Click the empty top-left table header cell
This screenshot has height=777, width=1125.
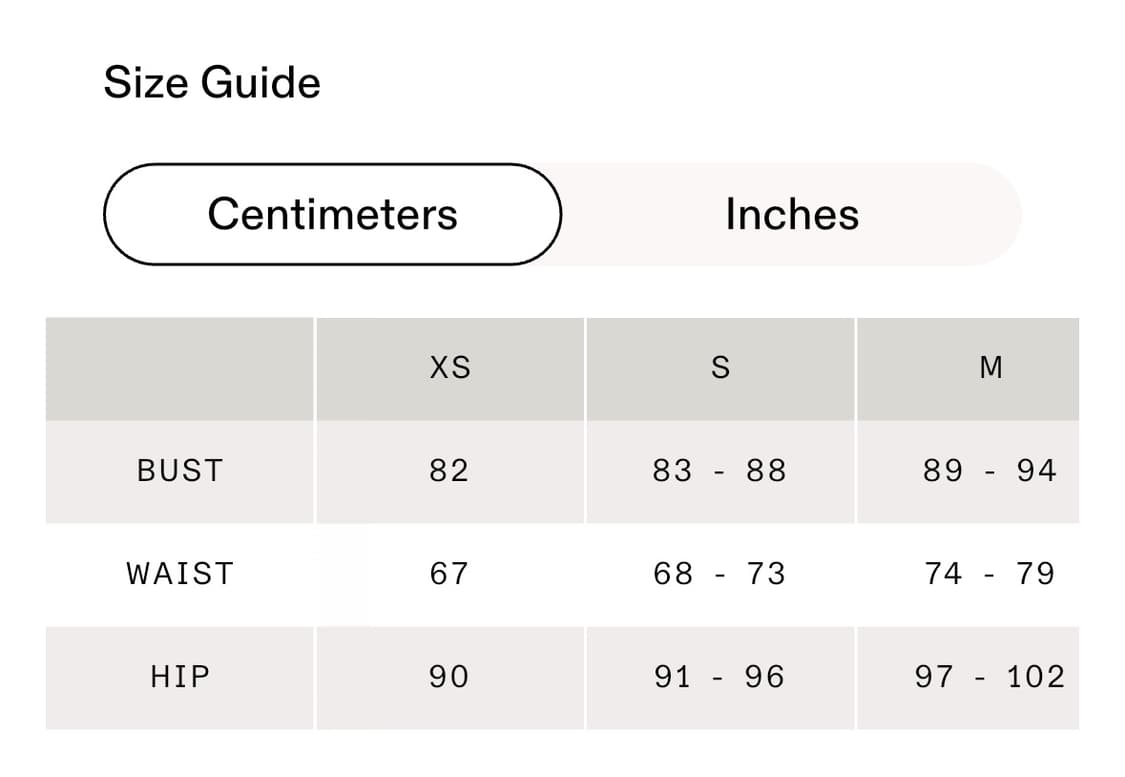(x=180, y=368)
